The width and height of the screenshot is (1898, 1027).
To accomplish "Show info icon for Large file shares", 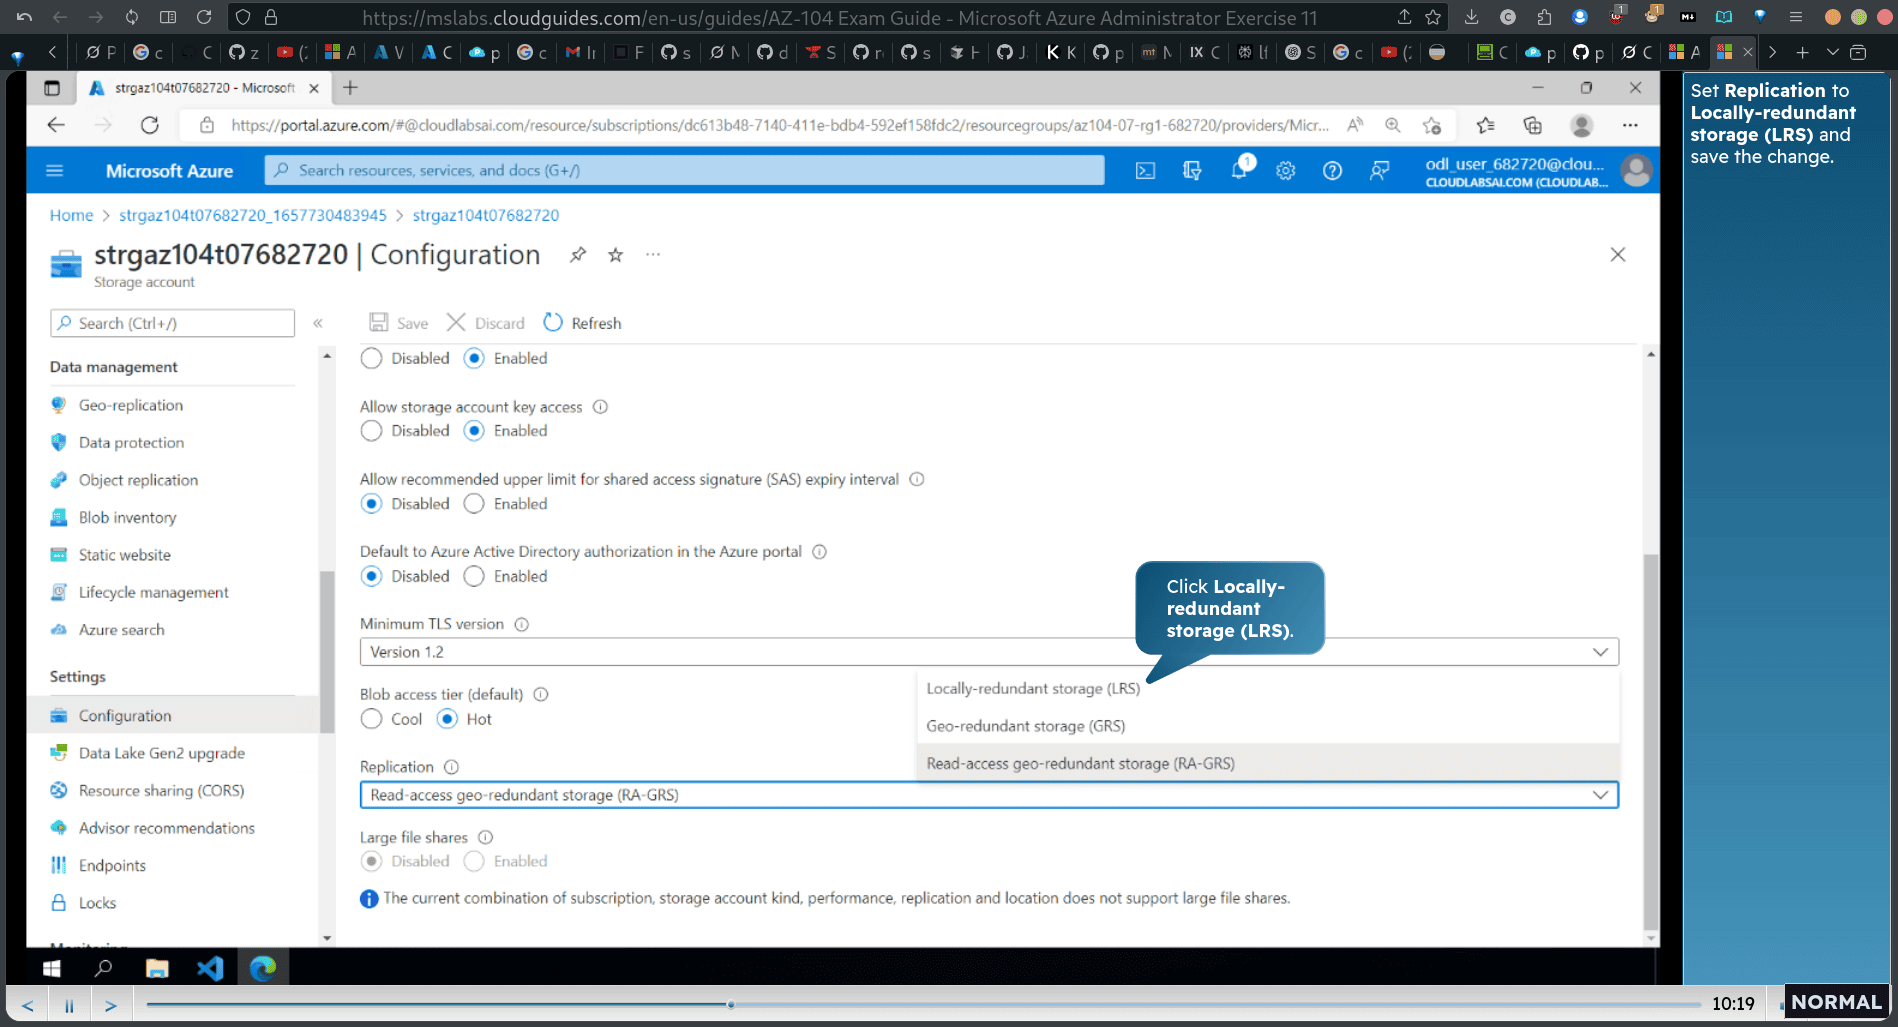I will (485, 838).
